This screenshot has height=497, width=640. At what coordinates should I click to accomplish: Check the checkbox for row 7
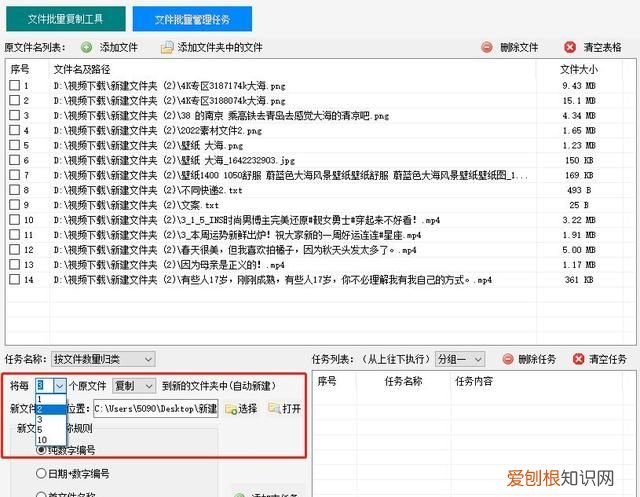(x=14, y=175)
